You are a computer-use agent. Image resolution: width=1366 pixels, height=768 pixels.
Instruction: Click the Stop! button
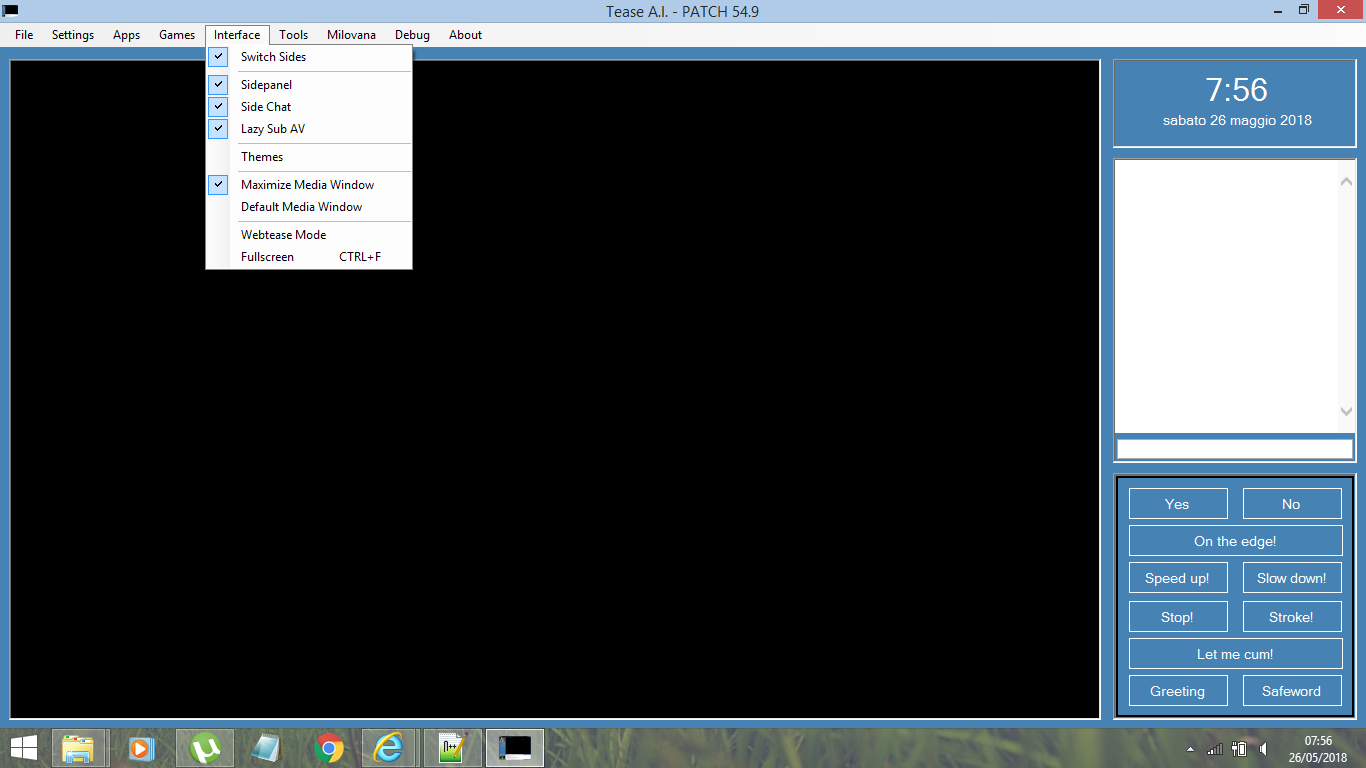tap(1178, 617)
